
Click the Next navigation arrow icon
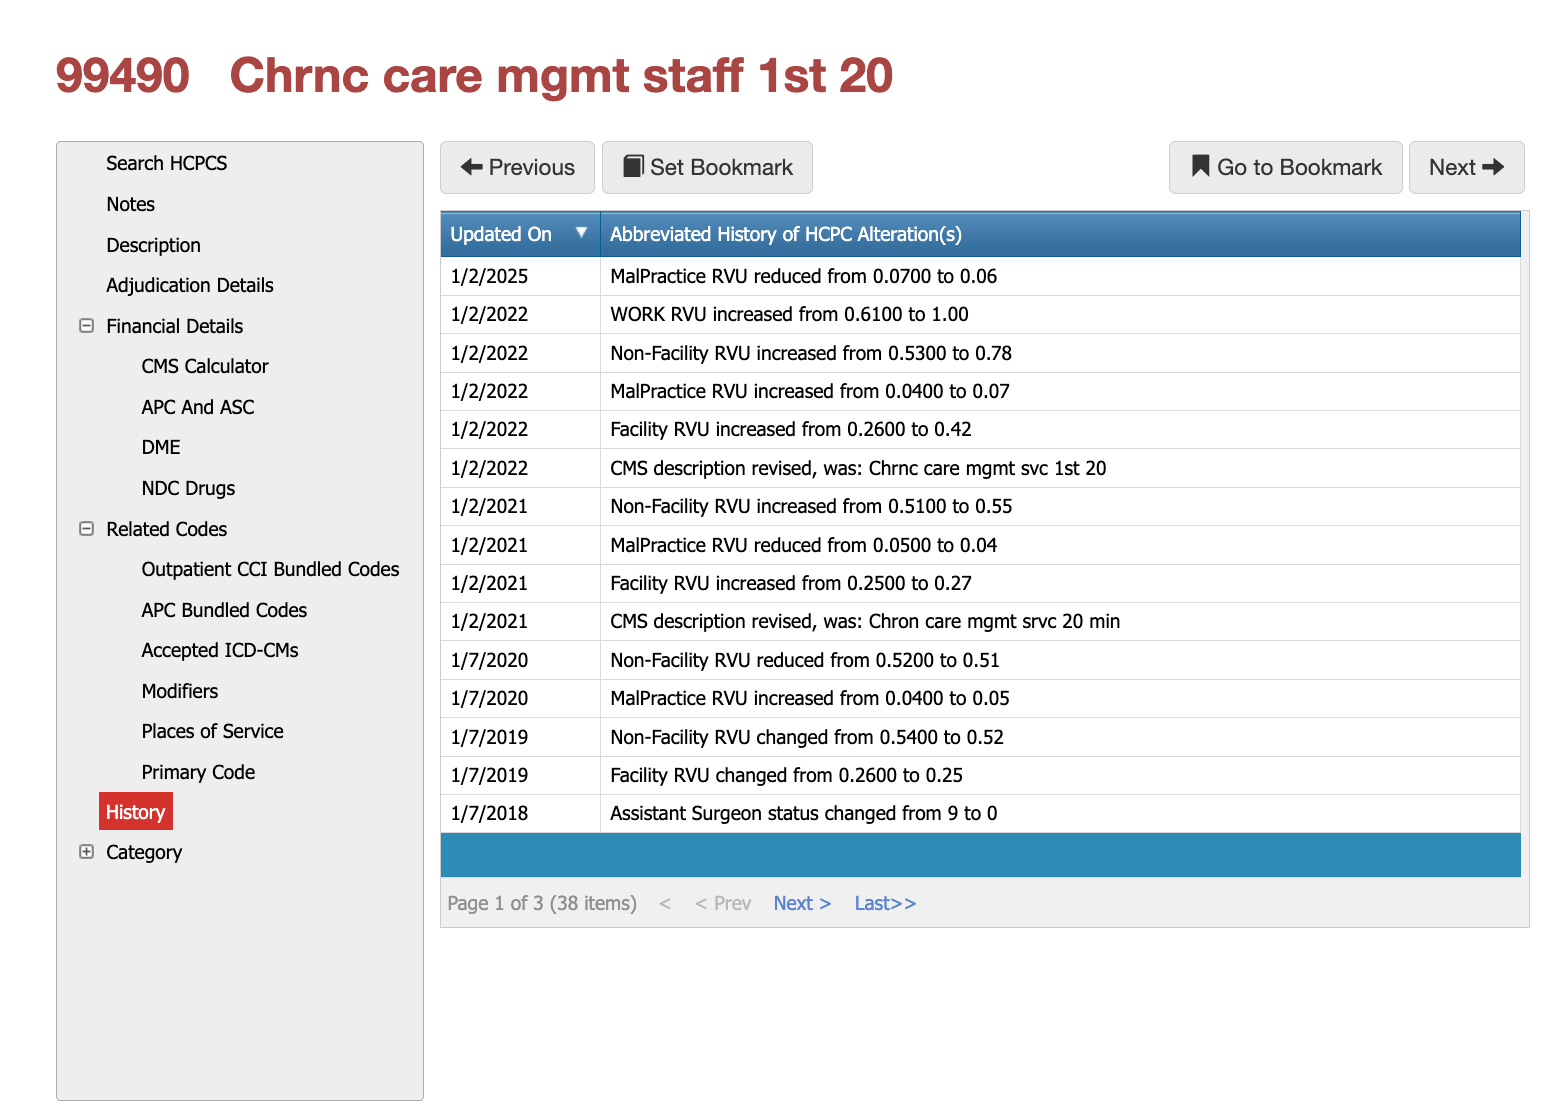click(1494, 167)
